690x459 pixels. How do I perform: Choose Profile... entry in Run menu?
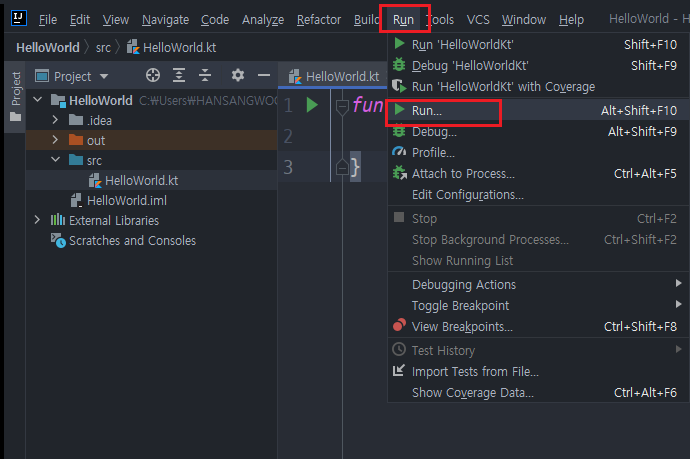coord(538,152)
